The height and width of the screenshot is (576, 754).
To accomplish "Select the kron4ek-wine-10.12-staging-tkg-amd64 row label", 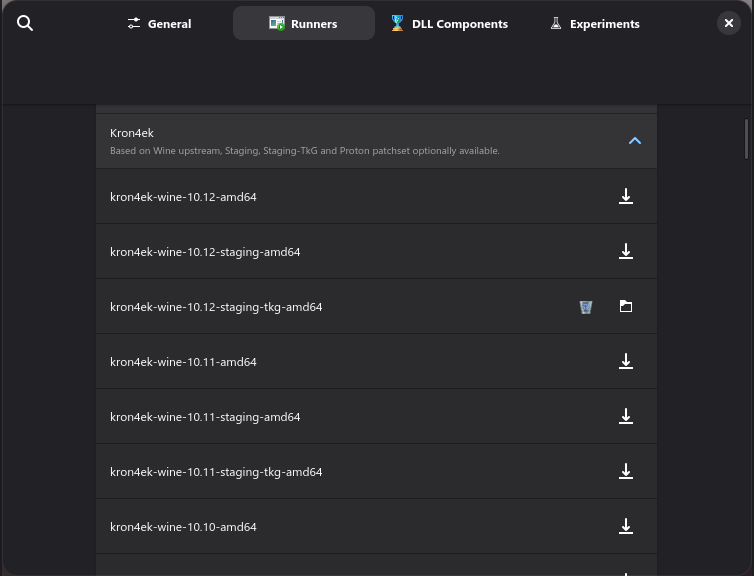I will coord(216,307).
